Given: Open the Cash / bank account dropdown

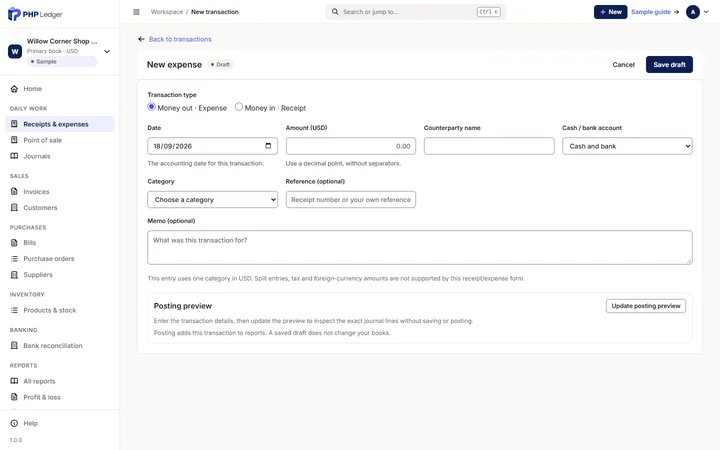Looking at the screenshot, I should point(627,146).
